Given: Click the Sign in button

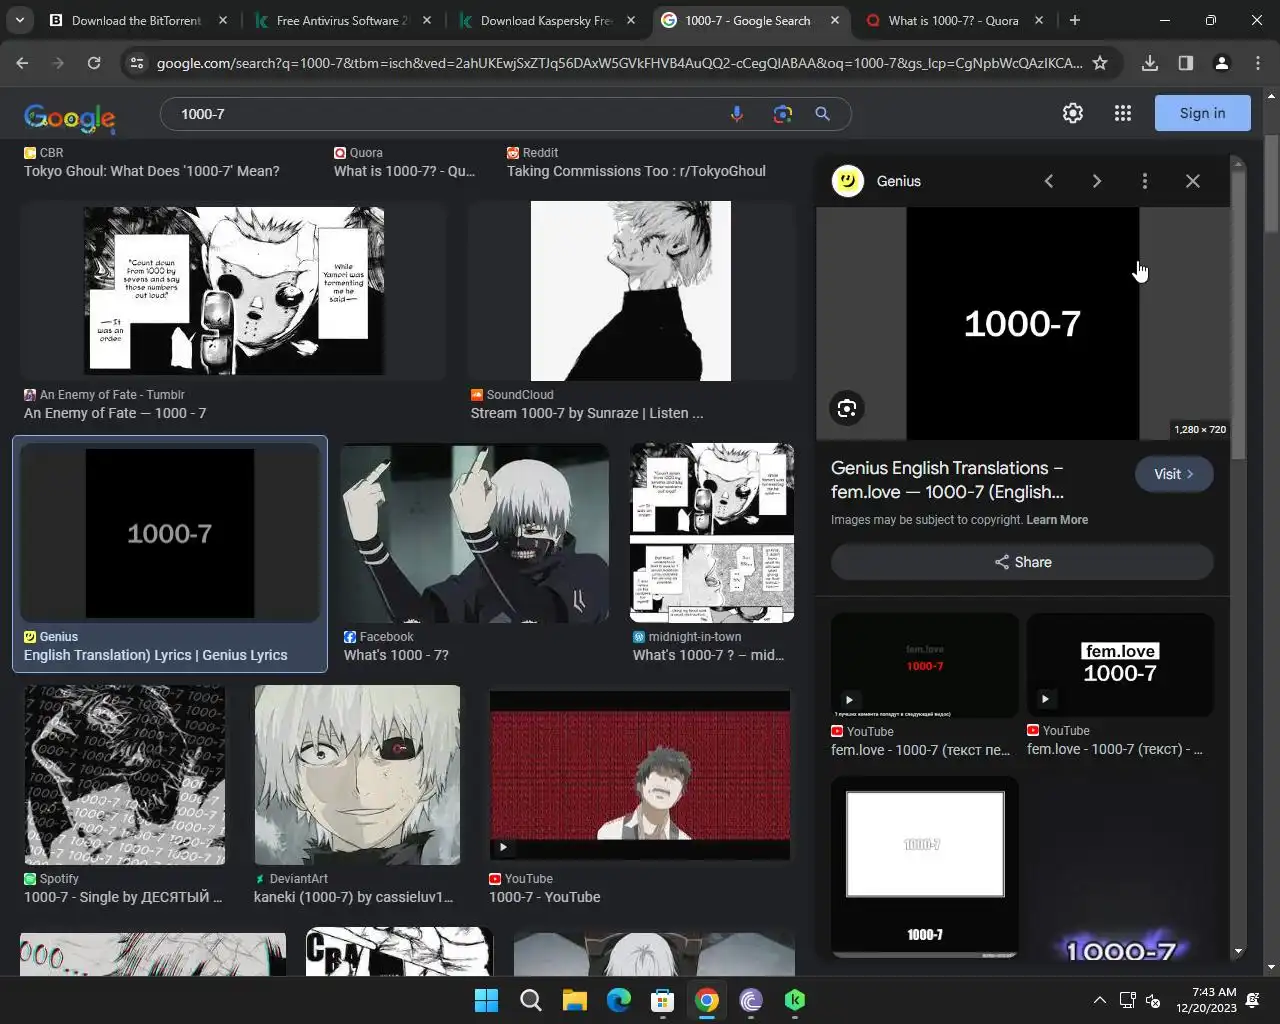Looking at the screenshot, I should [x=1202, y=113].
